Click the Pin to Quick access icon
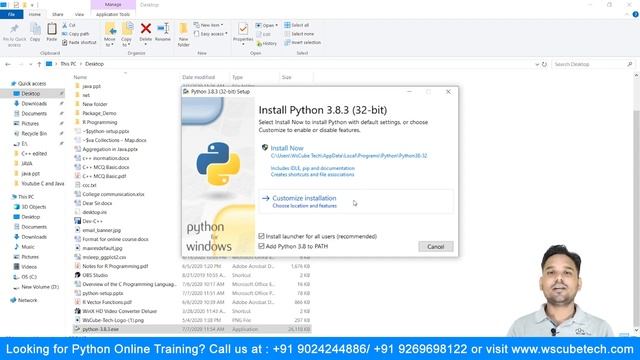The image size is (640, 360). pos(14,29)
